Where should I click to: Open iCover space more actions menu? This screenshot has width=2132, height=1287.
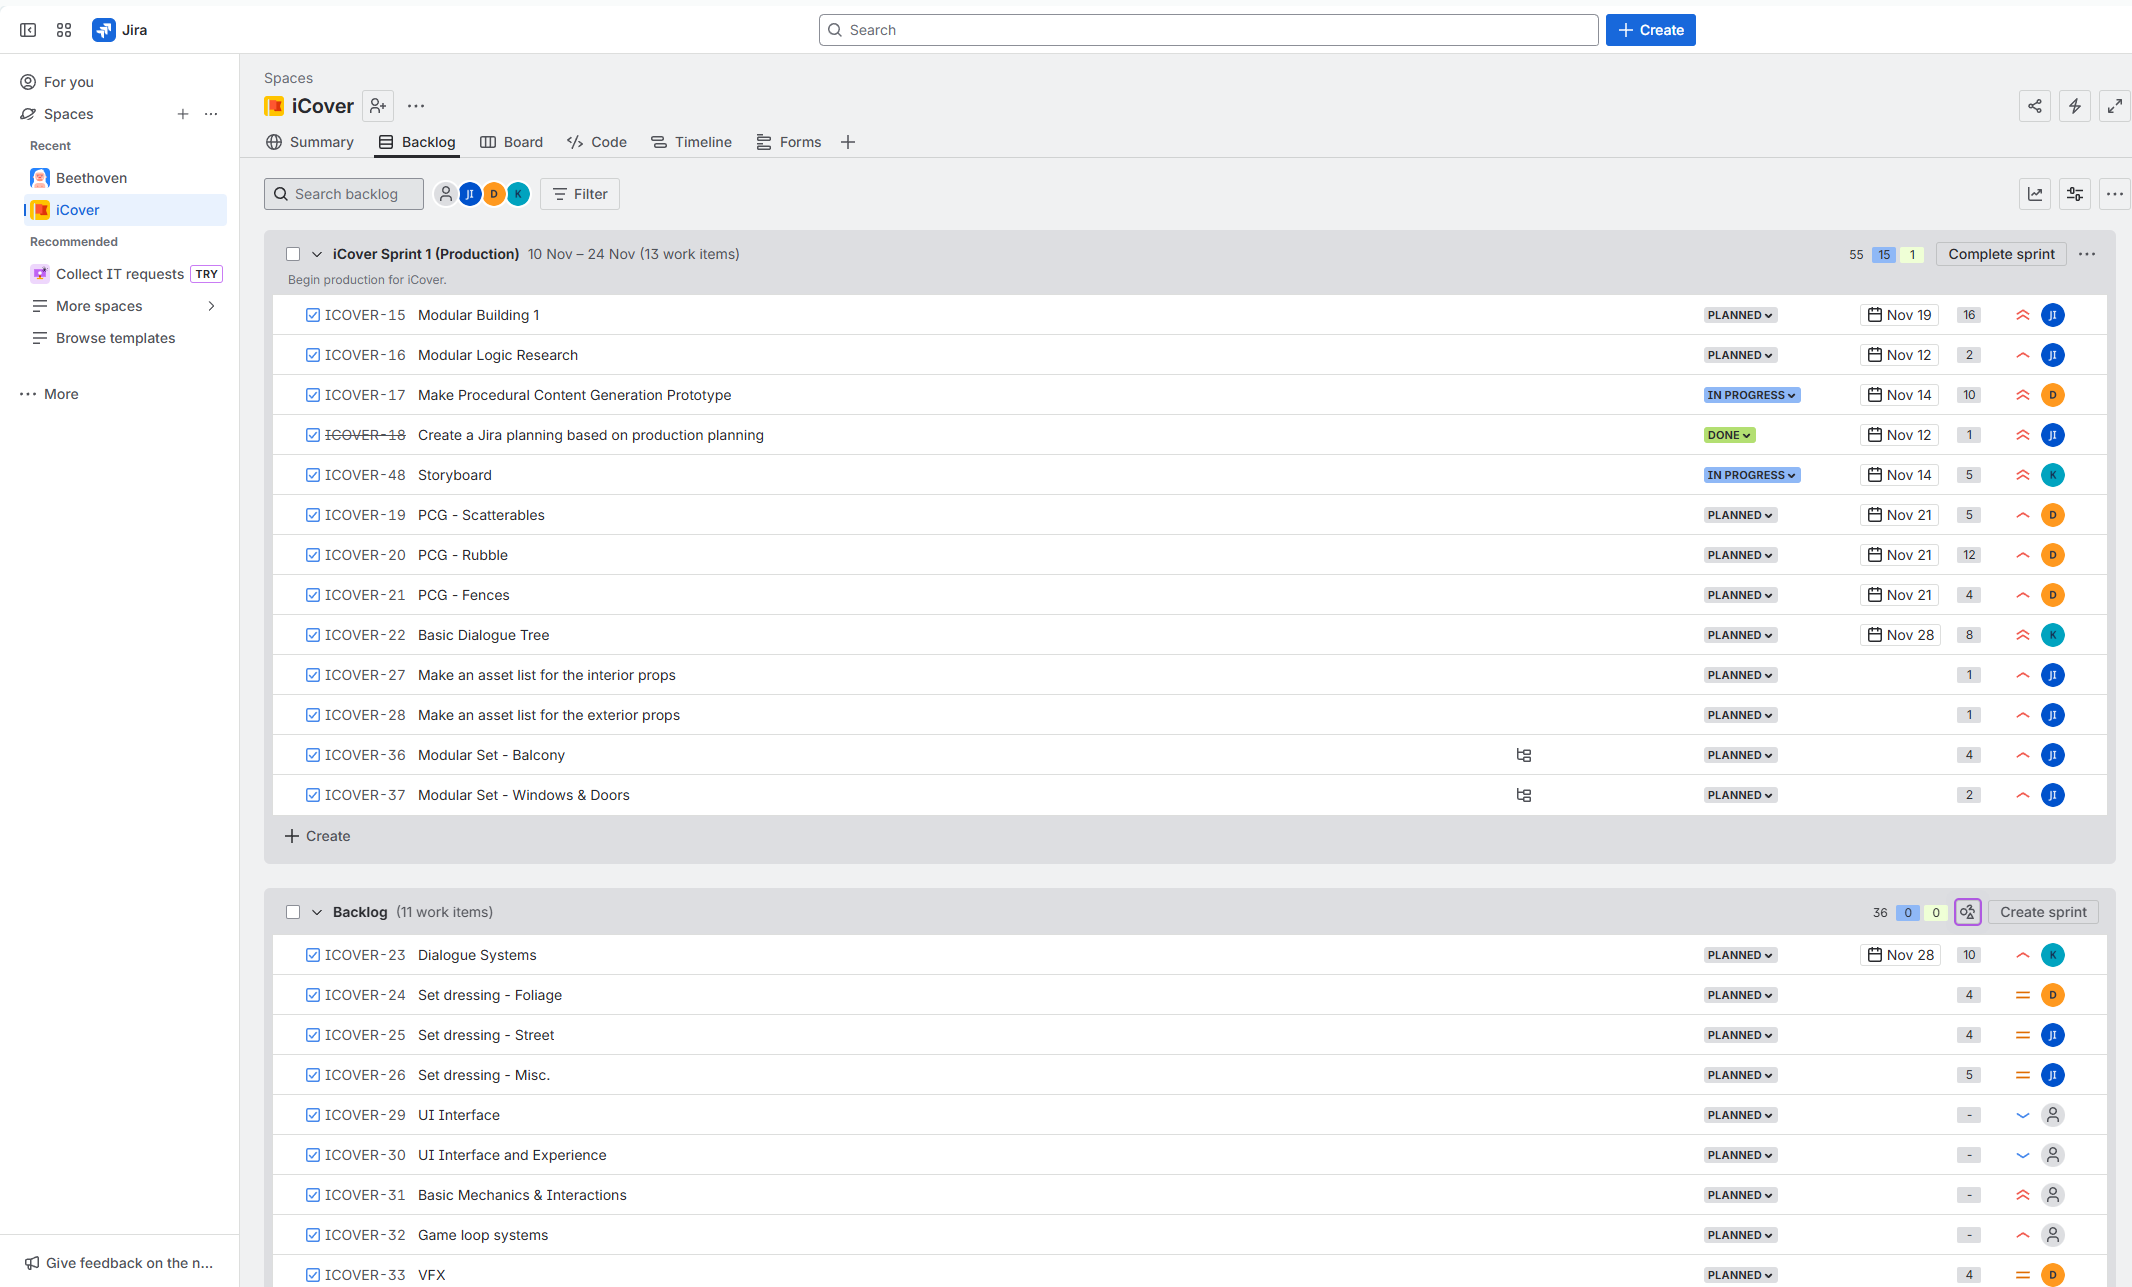416,106
